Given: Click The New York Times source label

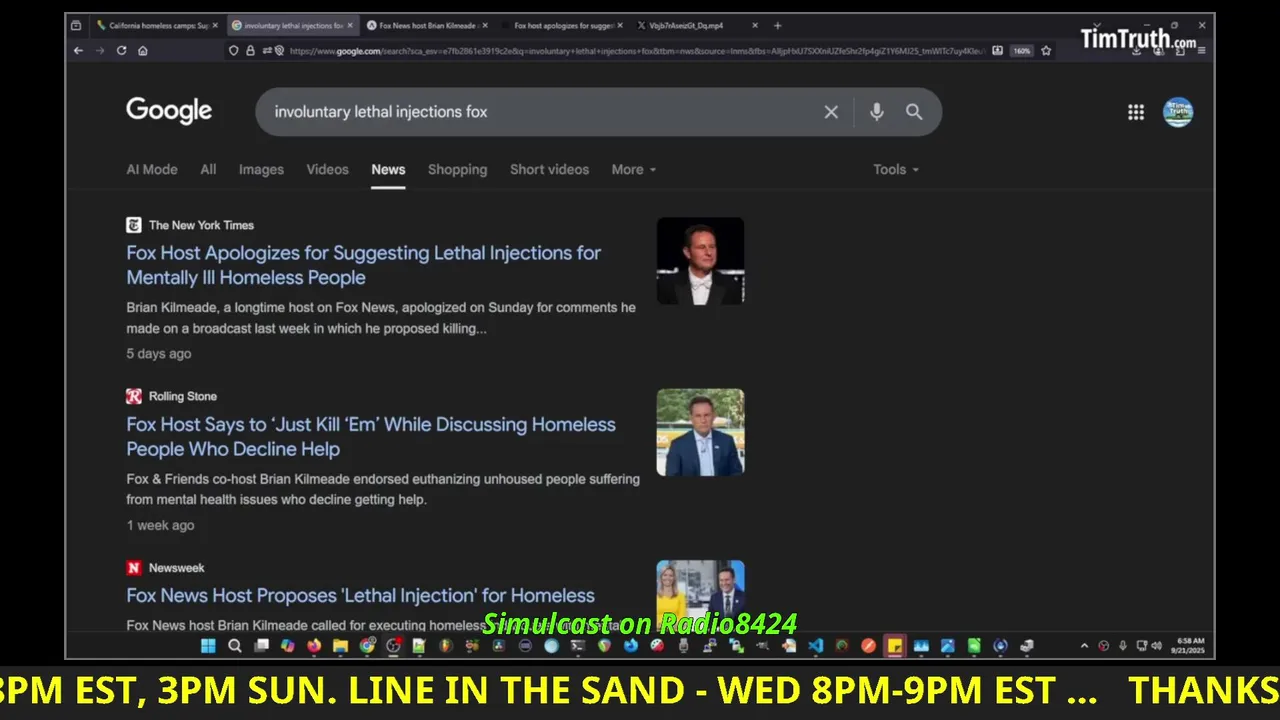Looking at the screenshot, I should pyautogui.click(x=201, y=225).
